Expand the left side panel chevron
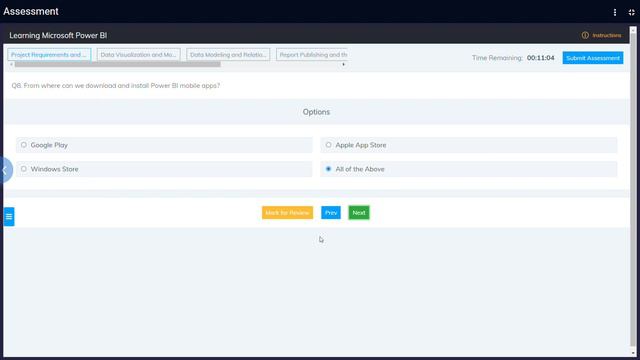The height and width of the screenshot is (360, 640). pyautogui.click(x=5, y=170)
